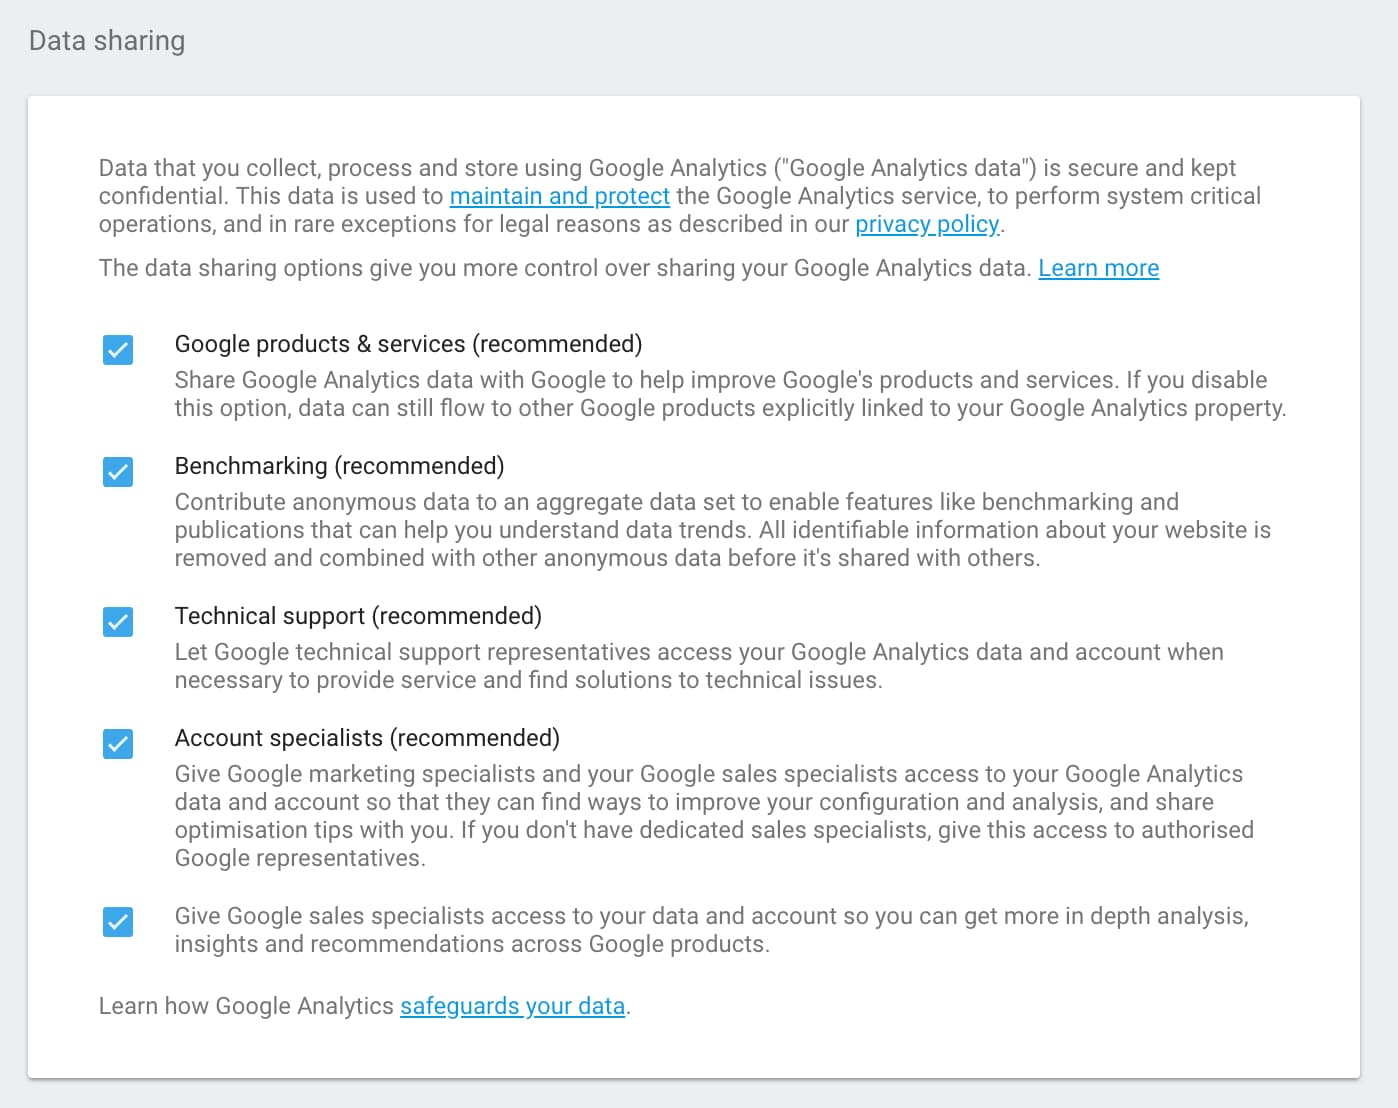Uncheck Google products & services checkbox
The width and height of the screenshot is (1398, 1108).
coord(118,350)
